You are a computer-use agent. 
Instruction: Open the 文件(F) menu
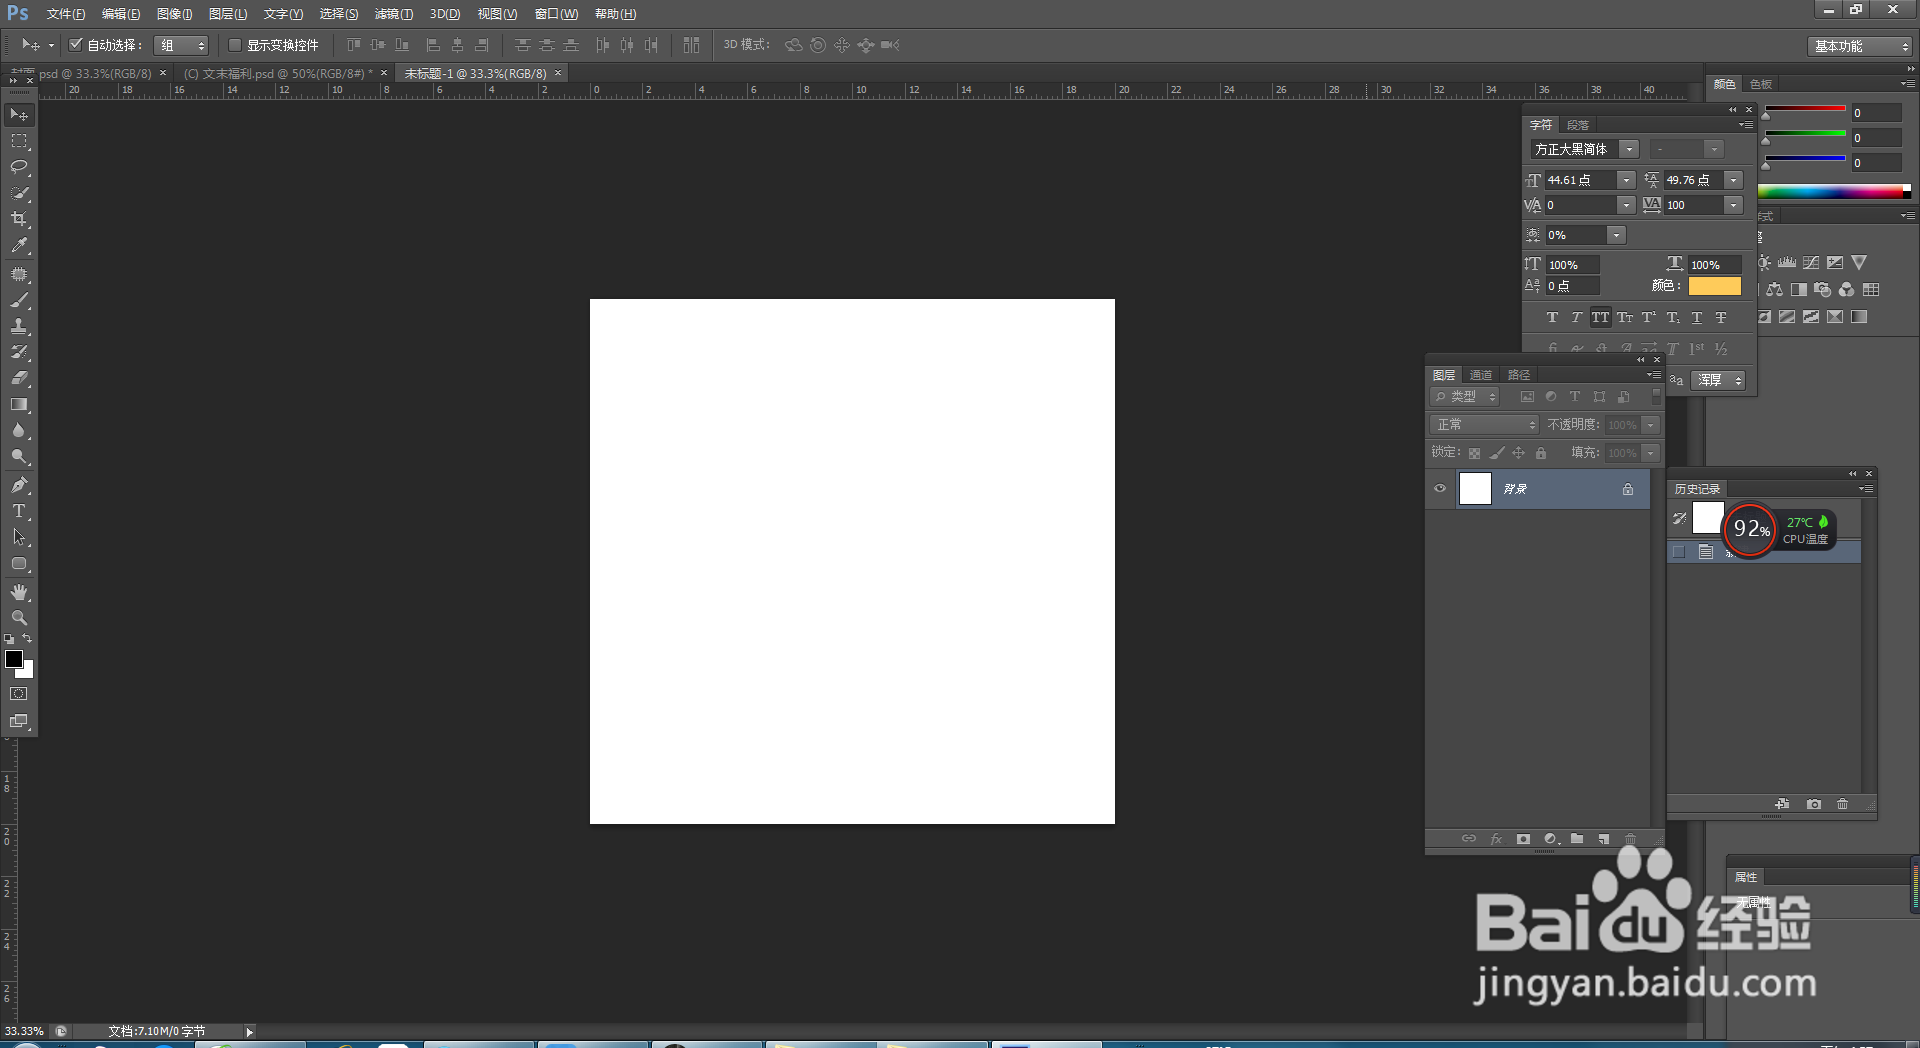coord(65,14)
